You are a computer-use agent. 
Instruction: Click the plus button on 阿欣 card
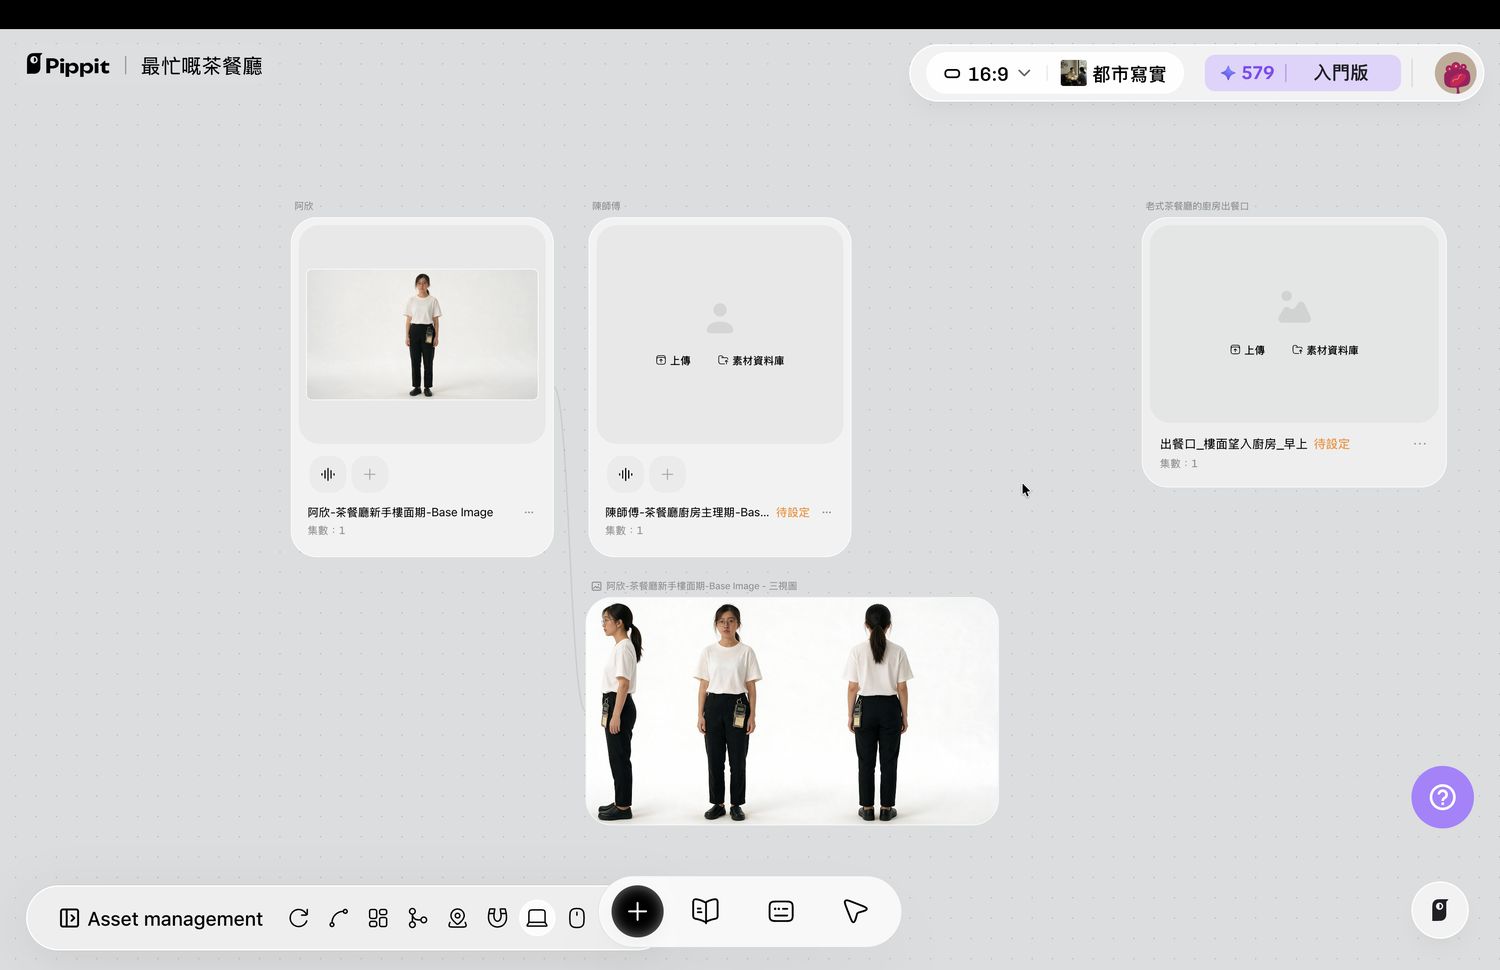coord(369,474)
